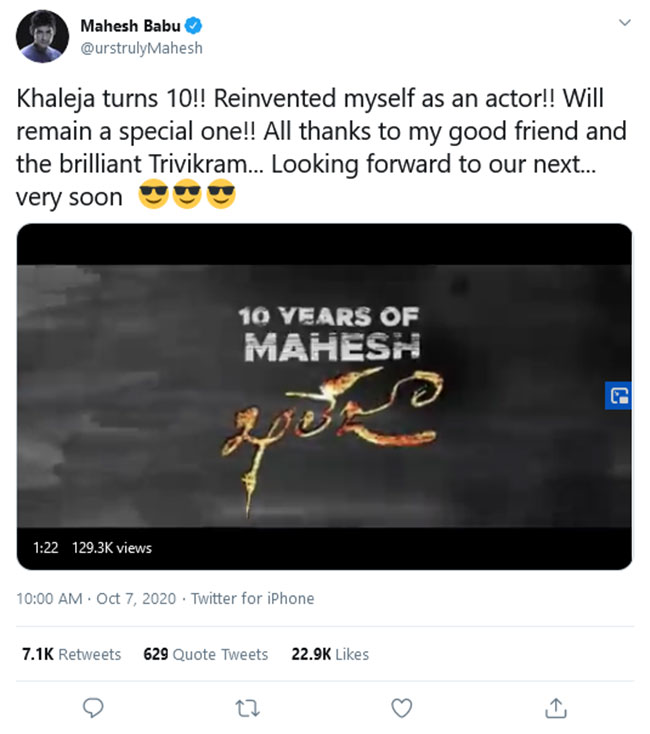Click the 129.3K views counter
Image resolution: width=650 pixels, height=734 pixels.
pos(112,548)
